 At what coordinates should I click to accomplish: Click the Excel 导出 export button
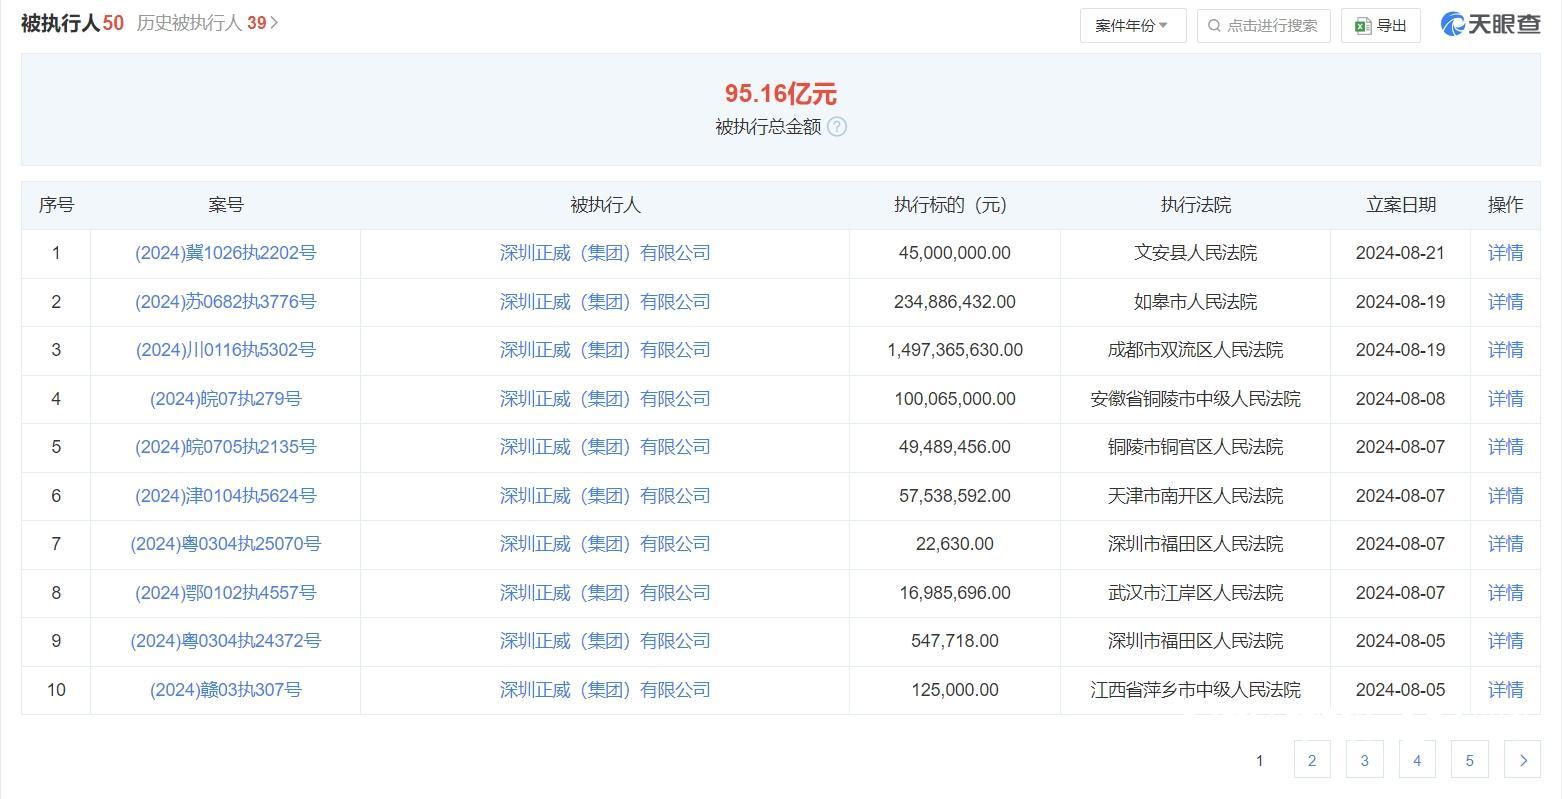click(1380, 26)
